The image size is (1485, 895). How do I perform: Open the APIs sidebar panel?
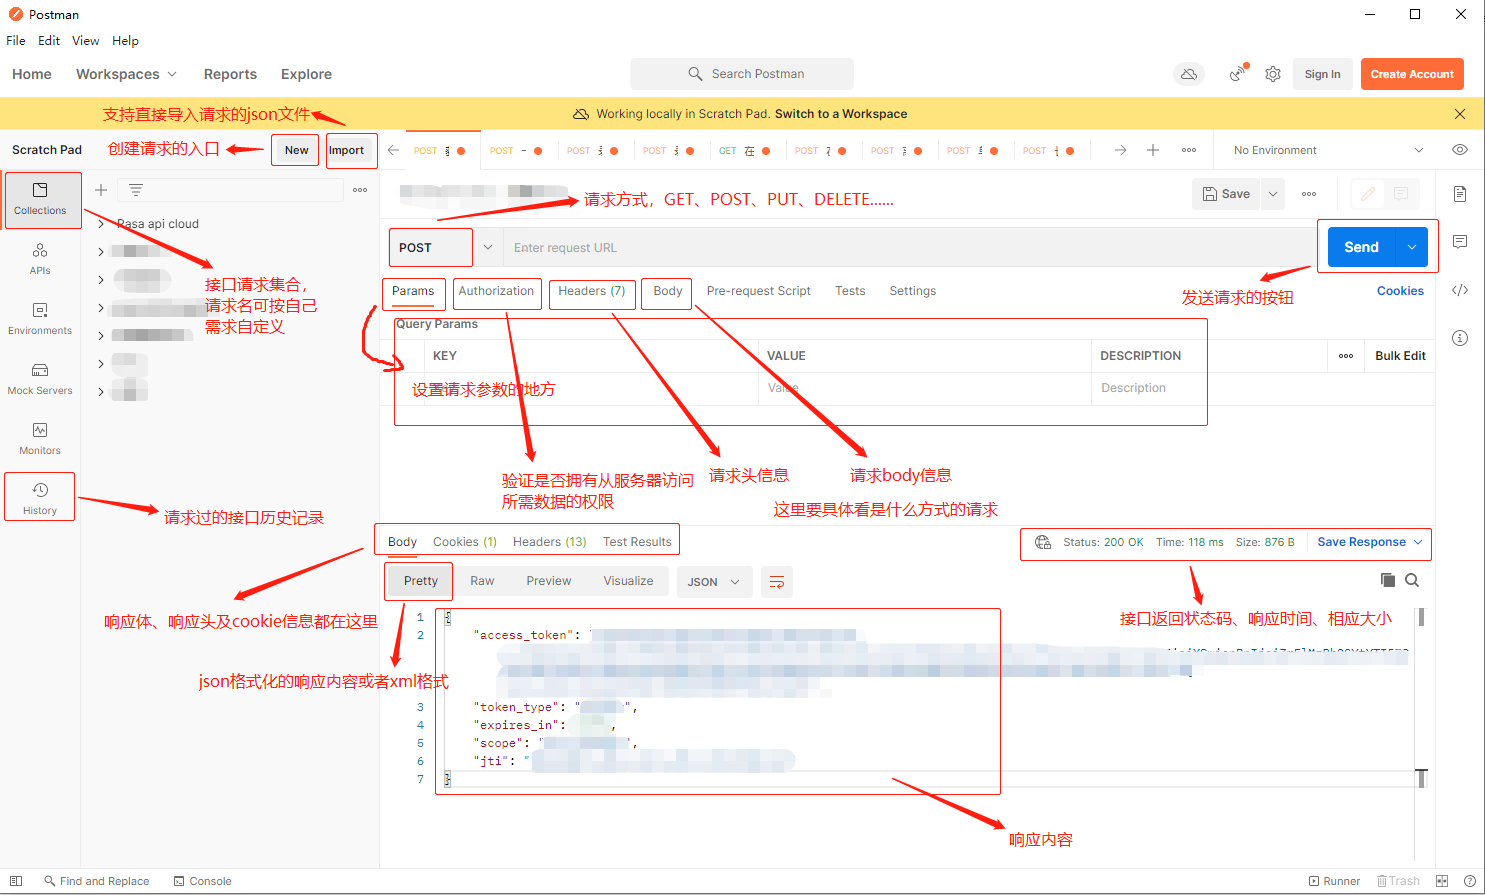point(40,258)
